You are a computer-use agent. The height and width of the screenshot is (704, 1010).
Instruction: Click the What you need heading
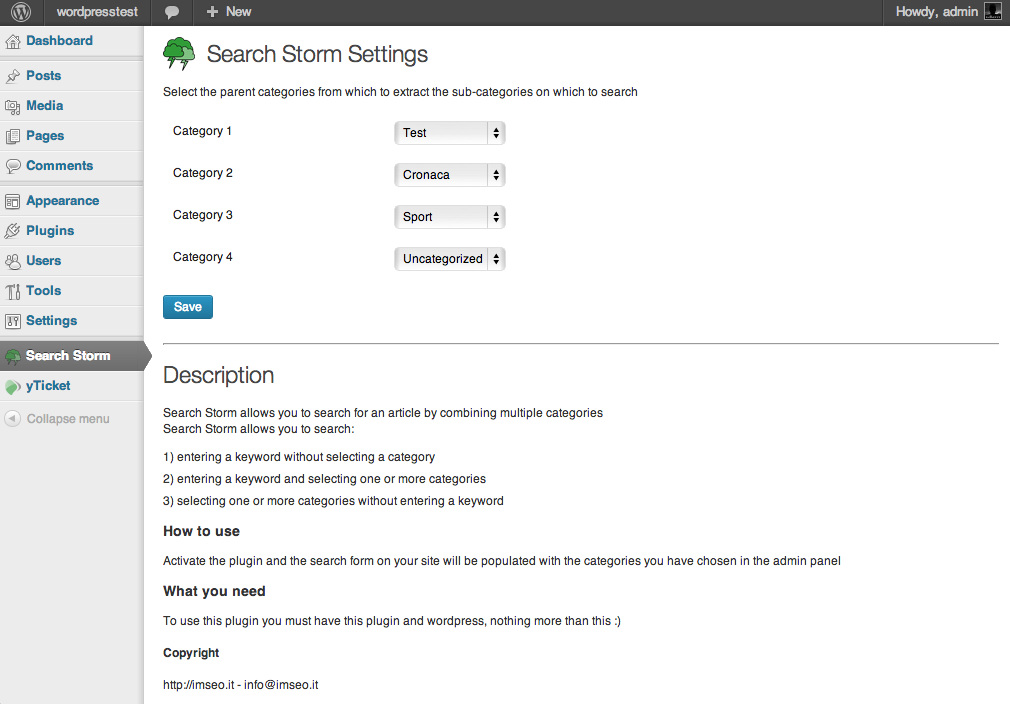(214, 591)
